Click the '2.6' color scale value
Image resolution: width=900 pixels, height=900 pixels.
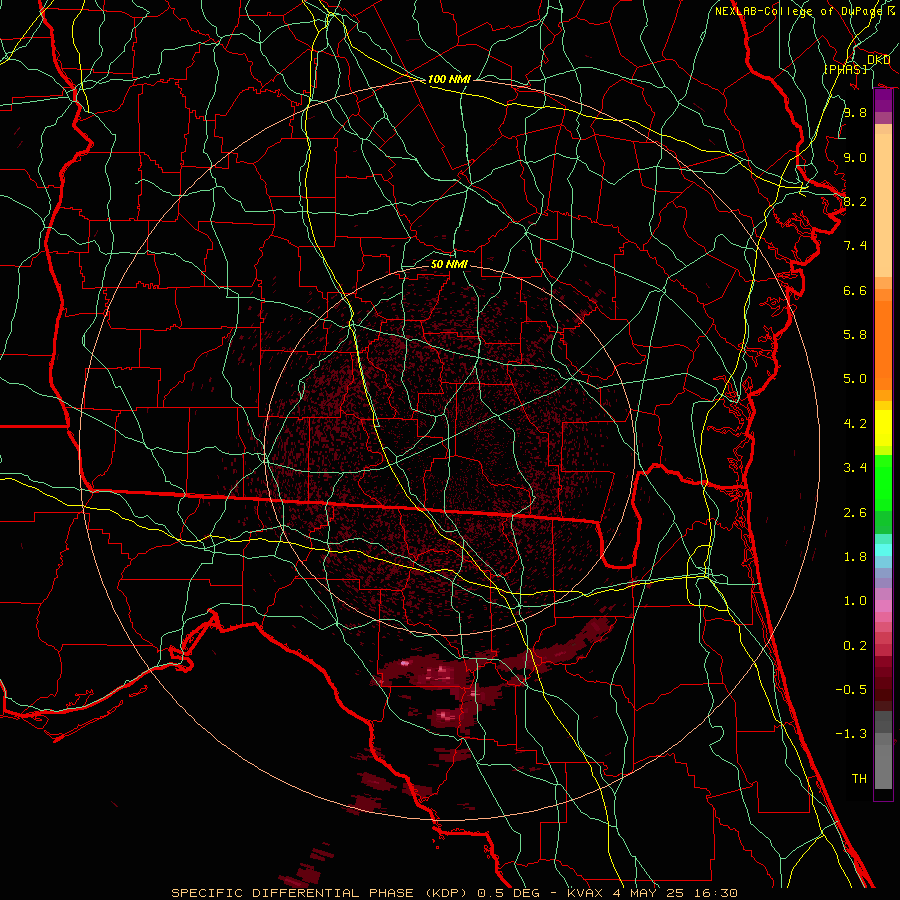[855, 513]
